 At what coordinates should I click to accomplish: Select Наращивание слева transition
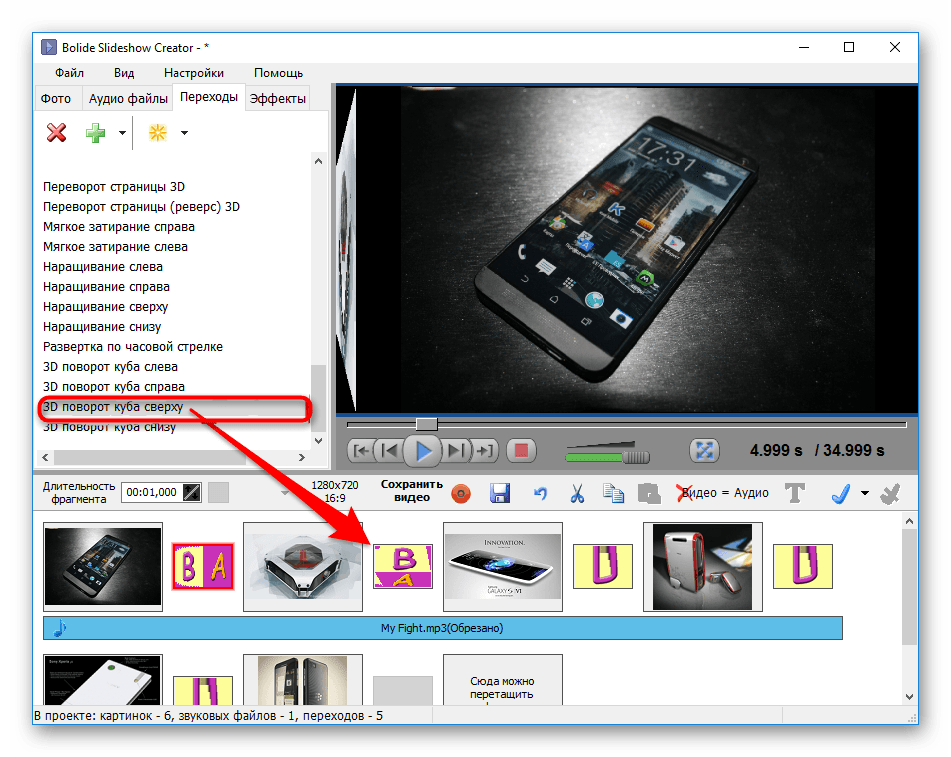(103, 267)
